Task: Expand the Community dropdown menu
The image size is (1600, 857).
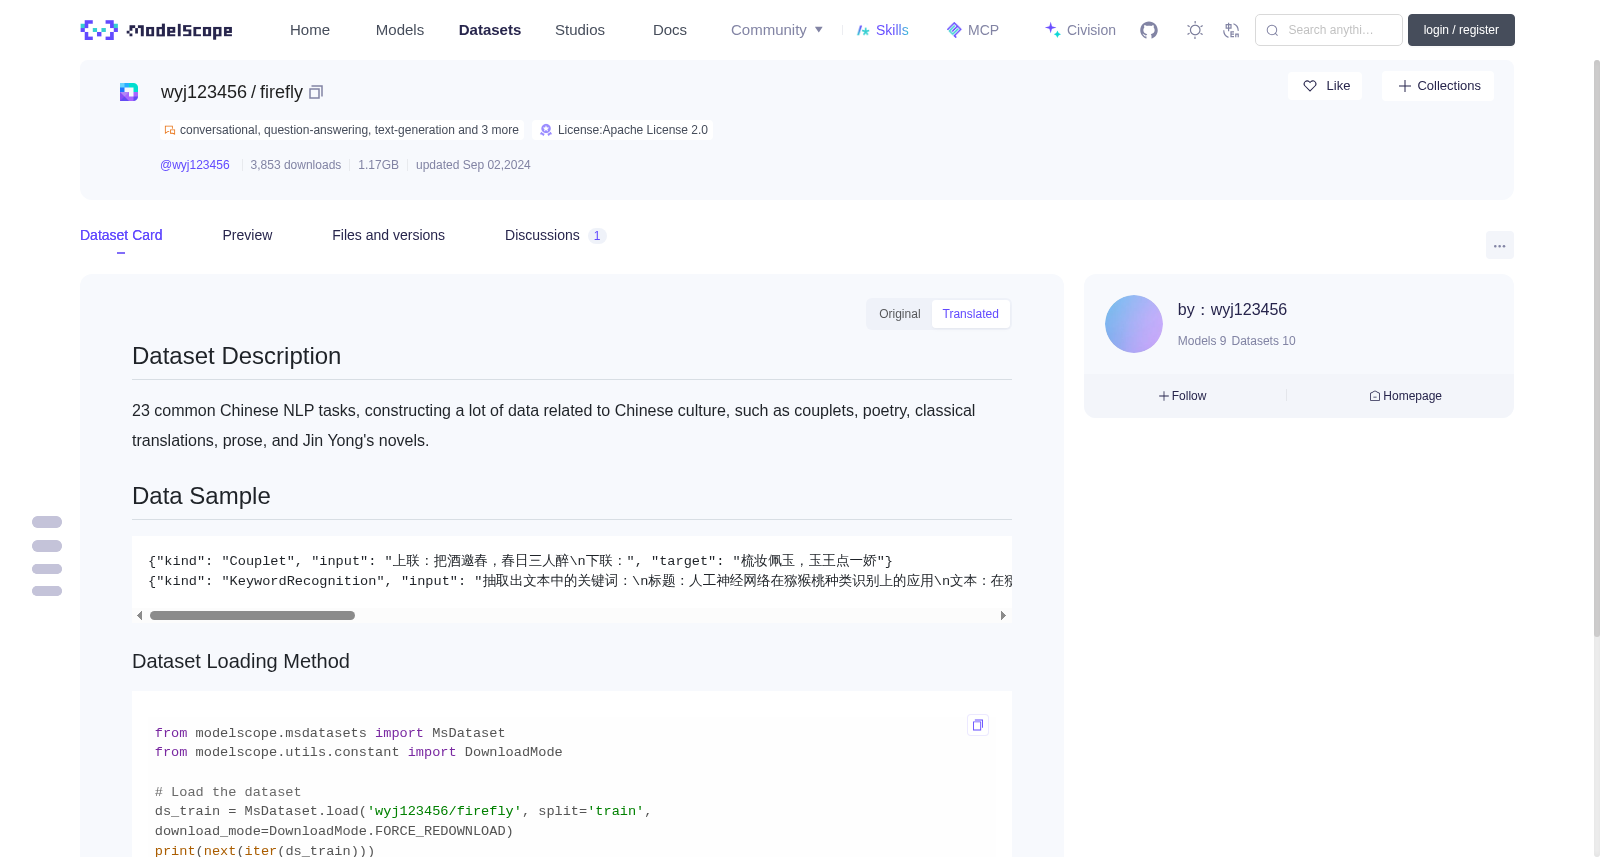Action: (x=777, y=30)
